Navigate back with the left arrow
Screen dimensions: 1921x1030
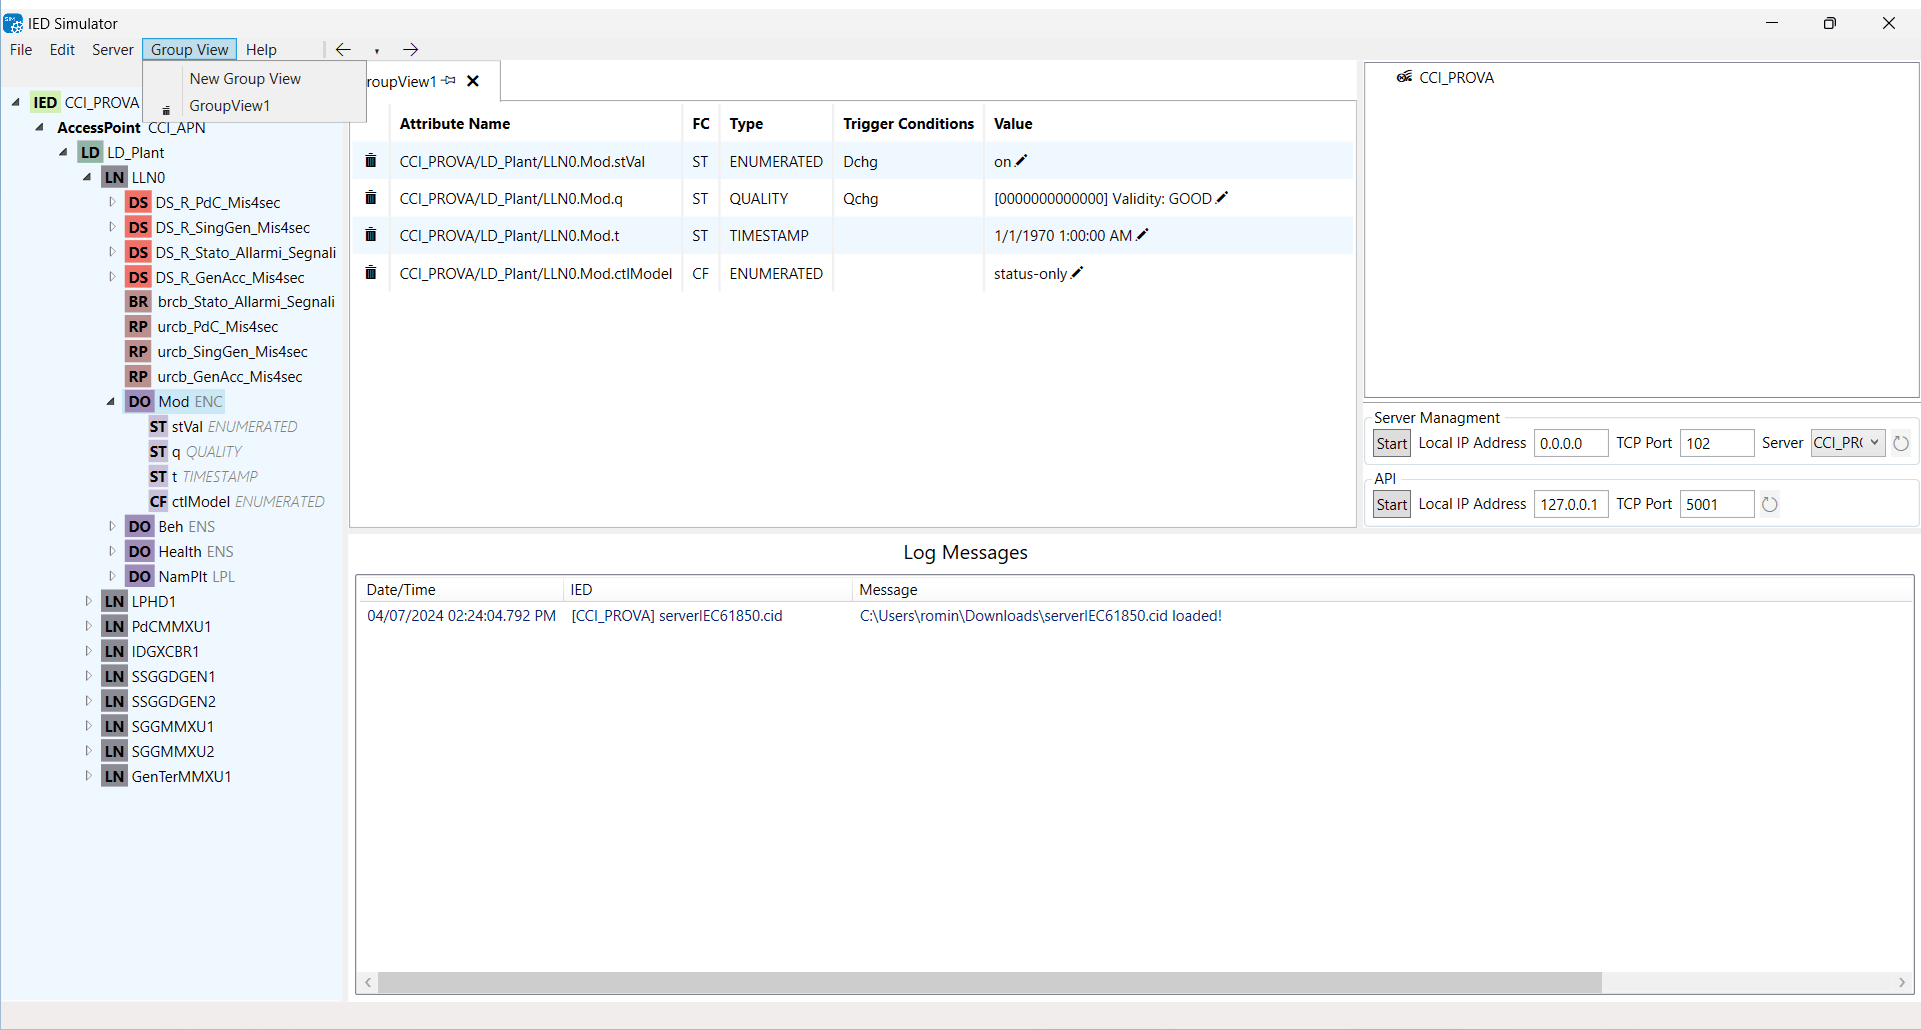coord(343,49)
